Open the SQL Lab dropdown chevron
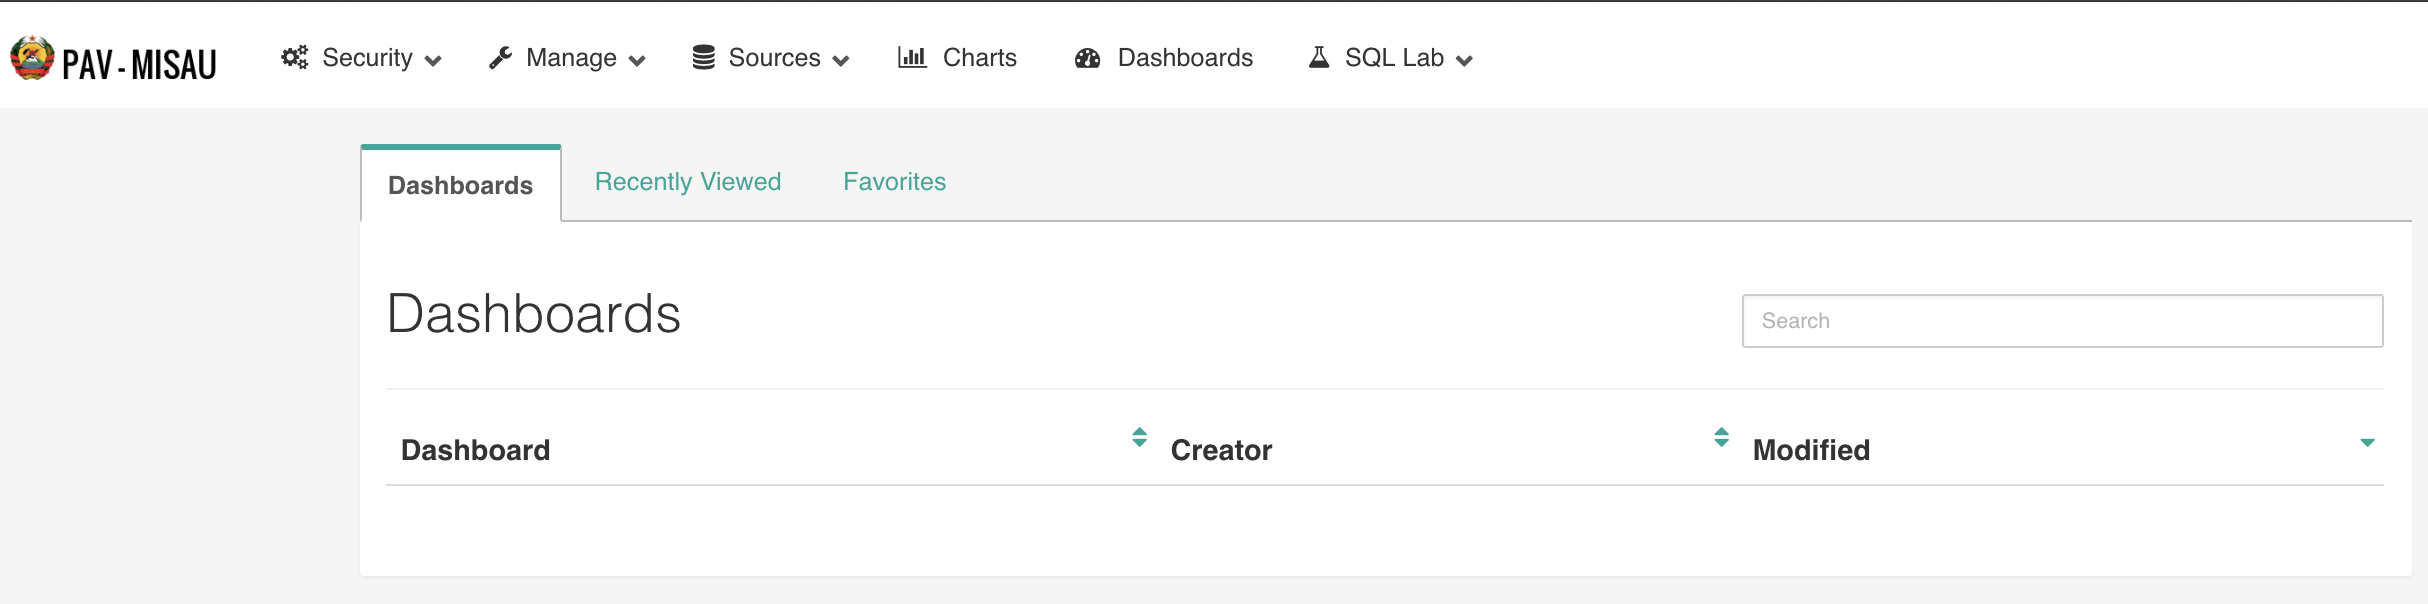Screen dimensions: 2428x604 click(x=1465, y=61)
